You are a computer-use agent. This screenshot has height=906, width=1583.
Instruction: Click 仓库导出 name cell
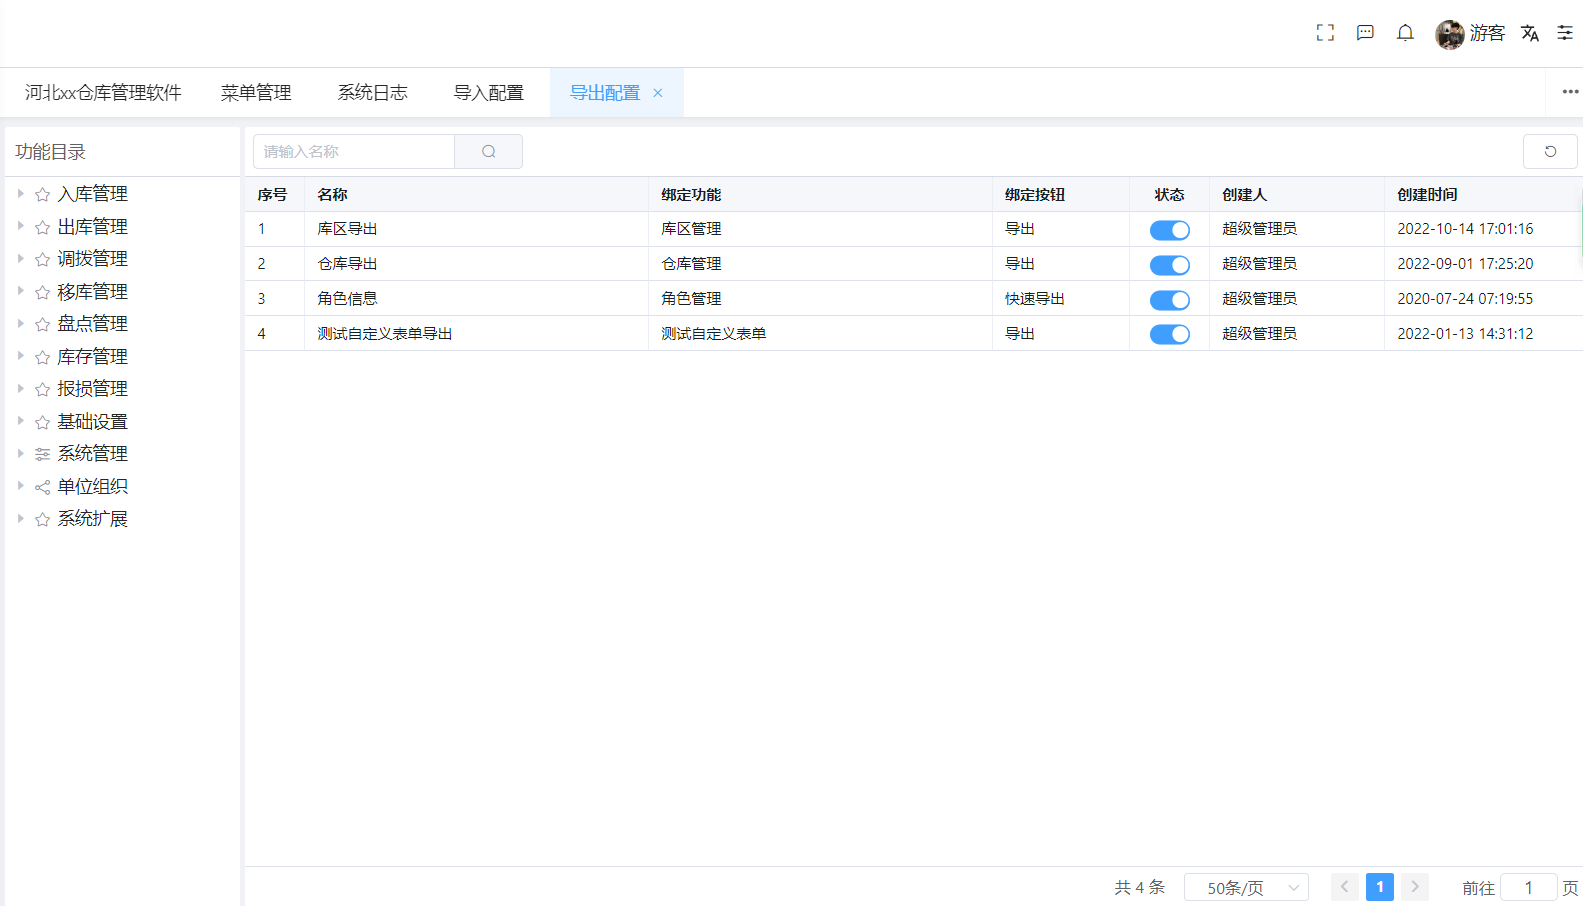pyautogui.click(x=347, y=264)
